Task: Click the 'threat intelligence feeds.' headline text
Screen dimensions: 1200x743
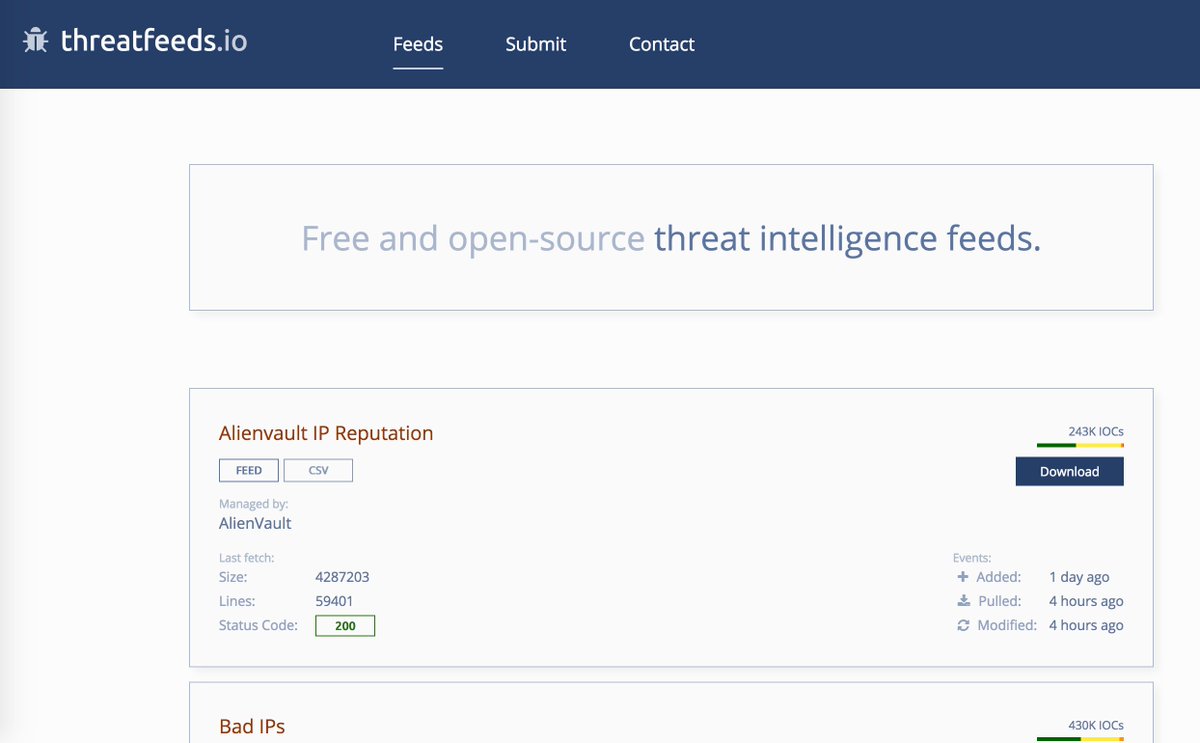Action: click(847, 239)
